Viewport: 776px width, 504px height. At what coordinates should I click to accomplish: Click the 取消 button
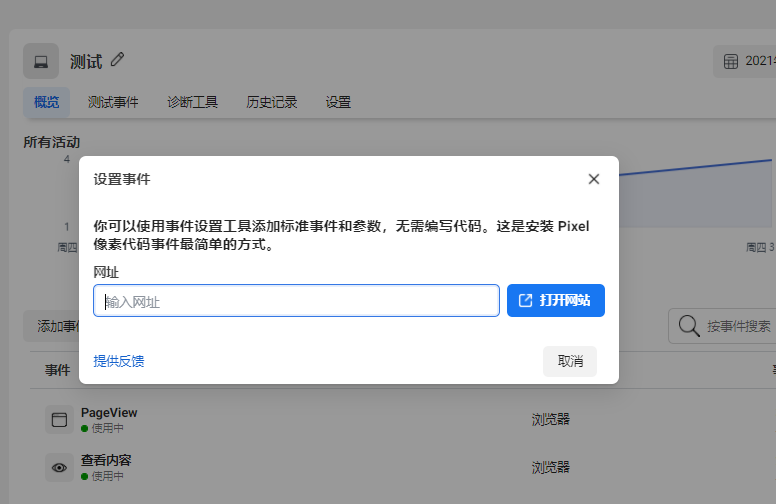pyautogui.click(x=570, y=361)
